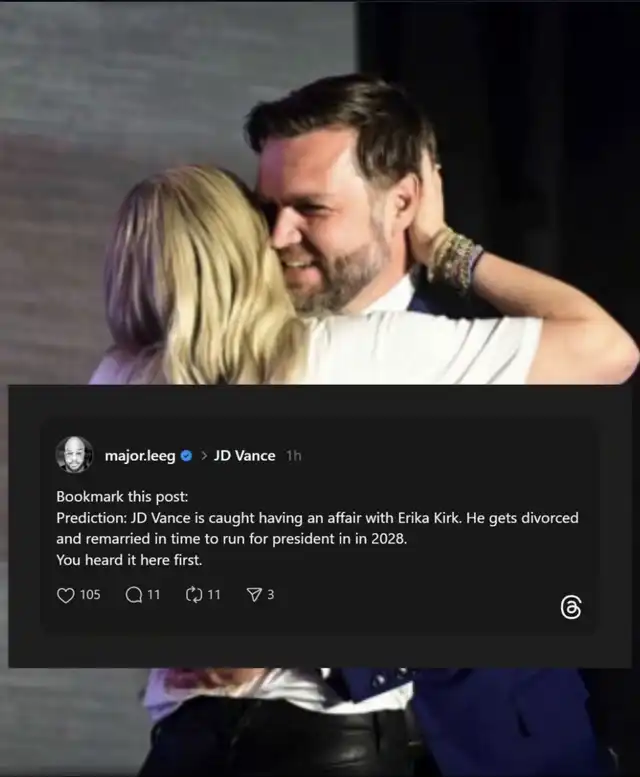Click the Threads logo icon
Image resolution: width=640 pixels, height=777 pixels.
click(x=571, y=607)
